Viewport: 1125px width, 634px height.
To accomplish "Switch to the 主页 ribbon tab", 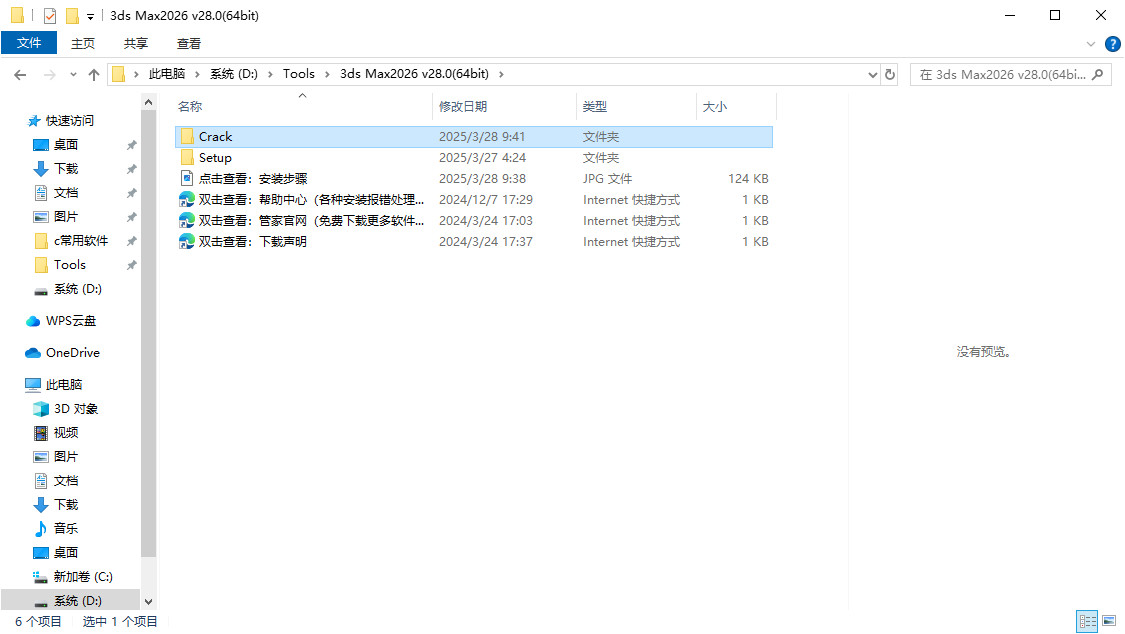I will [83, 43].
